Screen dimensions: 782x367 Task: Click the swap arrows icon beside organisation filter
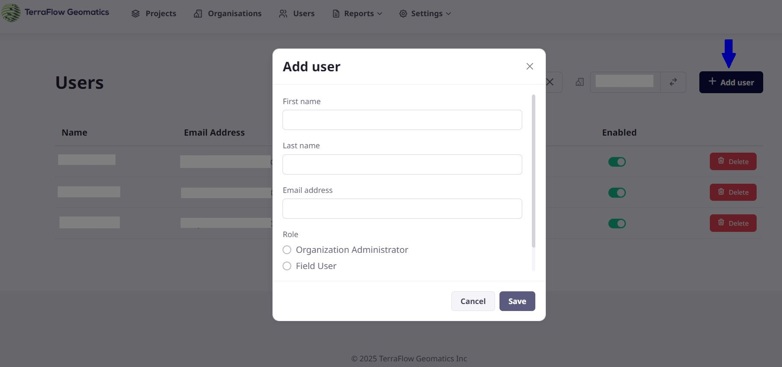point(673,82)
